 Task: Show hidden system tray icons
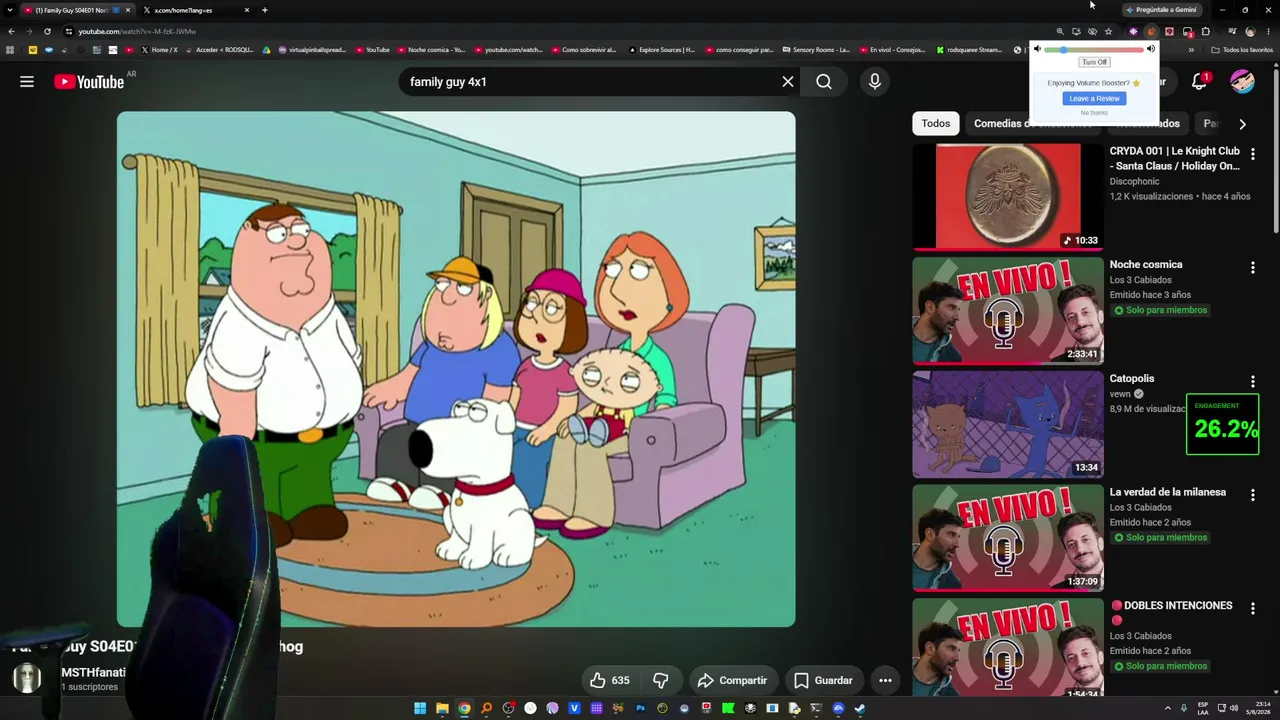[1167, 708]
